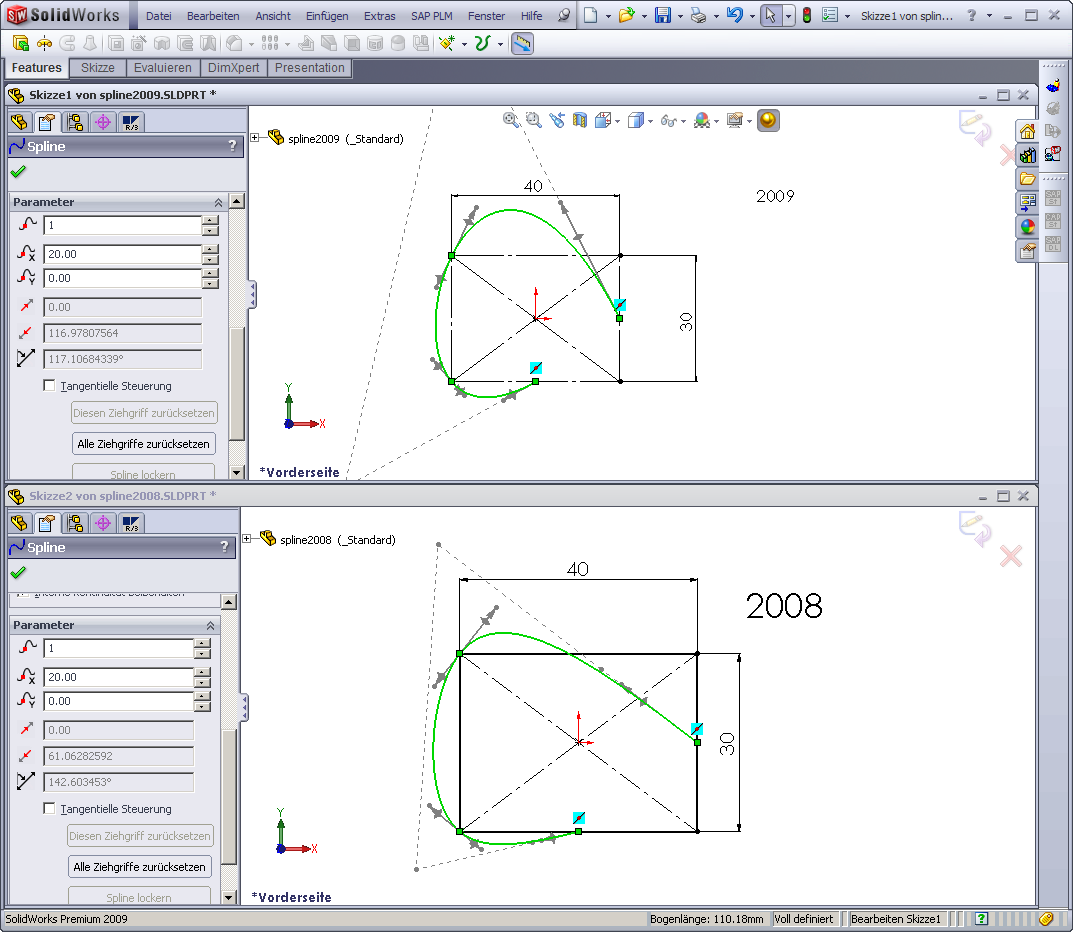Collapse Parameter section in lower panel
Viewport: 1073px width, 932px height.
pos(210,625)
